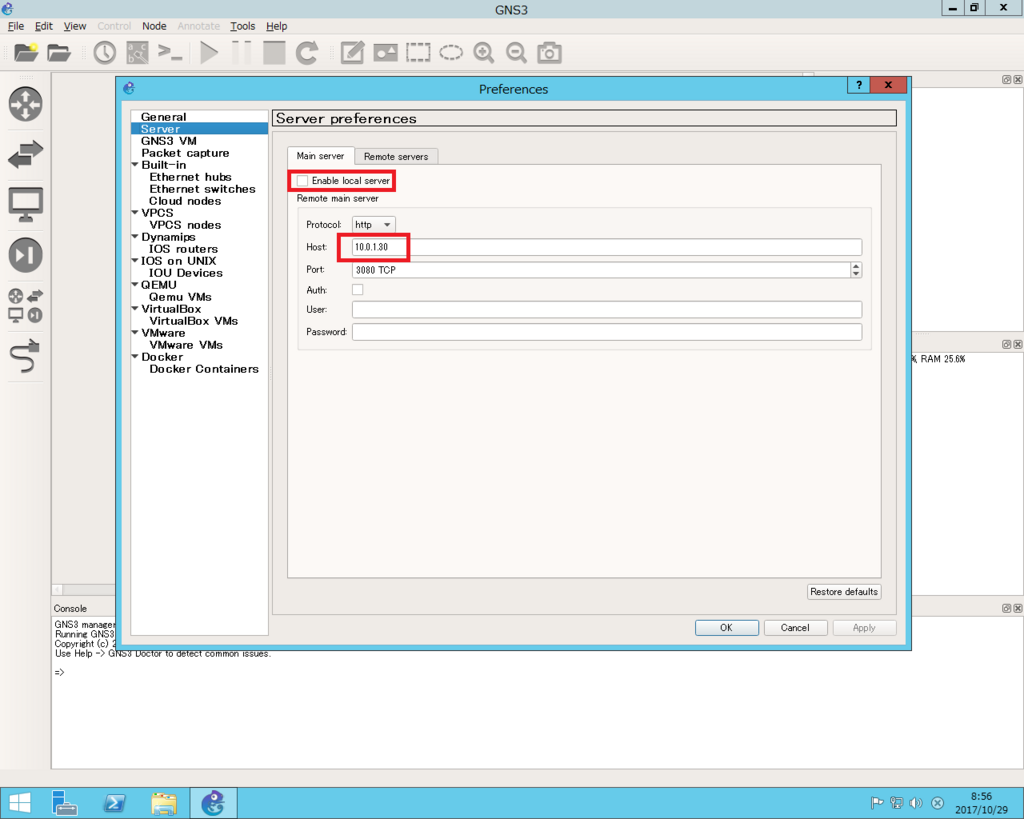
Task: Suspend all nodes with the pause icon
Action: 242,52
